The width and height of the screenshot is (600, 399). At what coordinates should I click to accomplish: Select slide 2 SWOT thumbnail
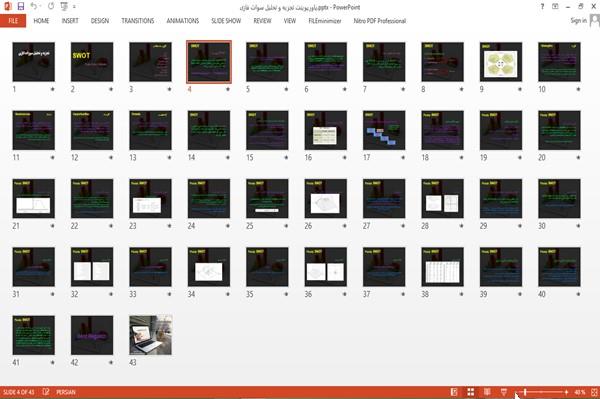(x=92, y=62)
